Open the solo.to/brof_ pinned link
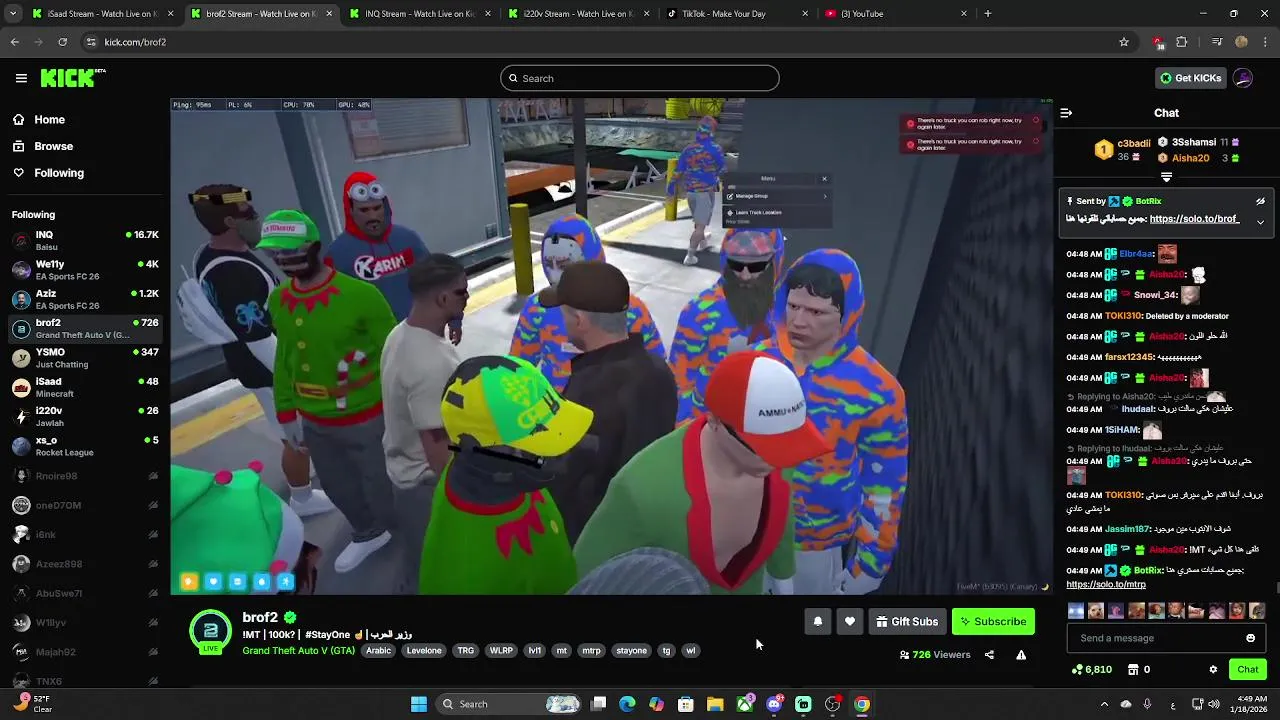1280x720 pixels. (1194, 219)
